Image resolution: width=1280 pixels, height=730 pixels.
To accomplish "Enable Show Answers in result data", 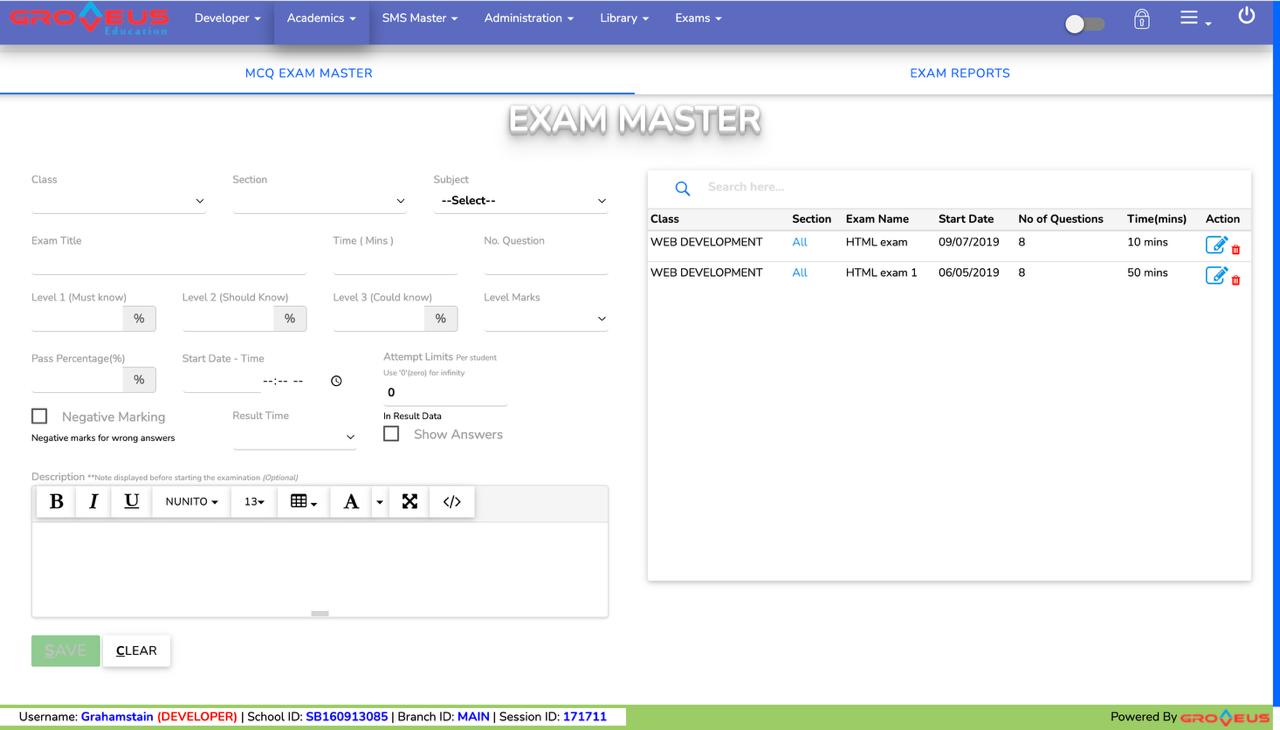I will 391,432.
